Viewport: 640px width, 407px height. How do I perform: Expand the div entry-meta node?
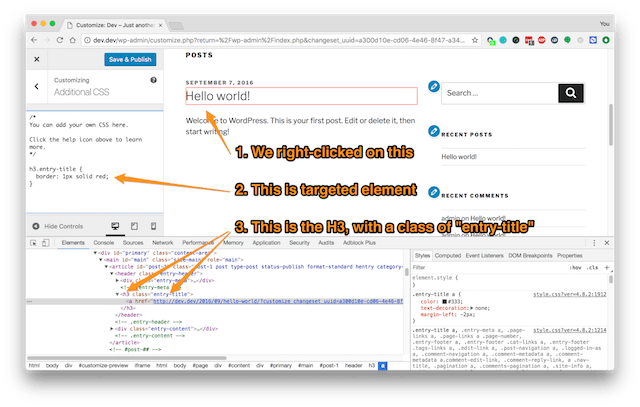[117, 280]
